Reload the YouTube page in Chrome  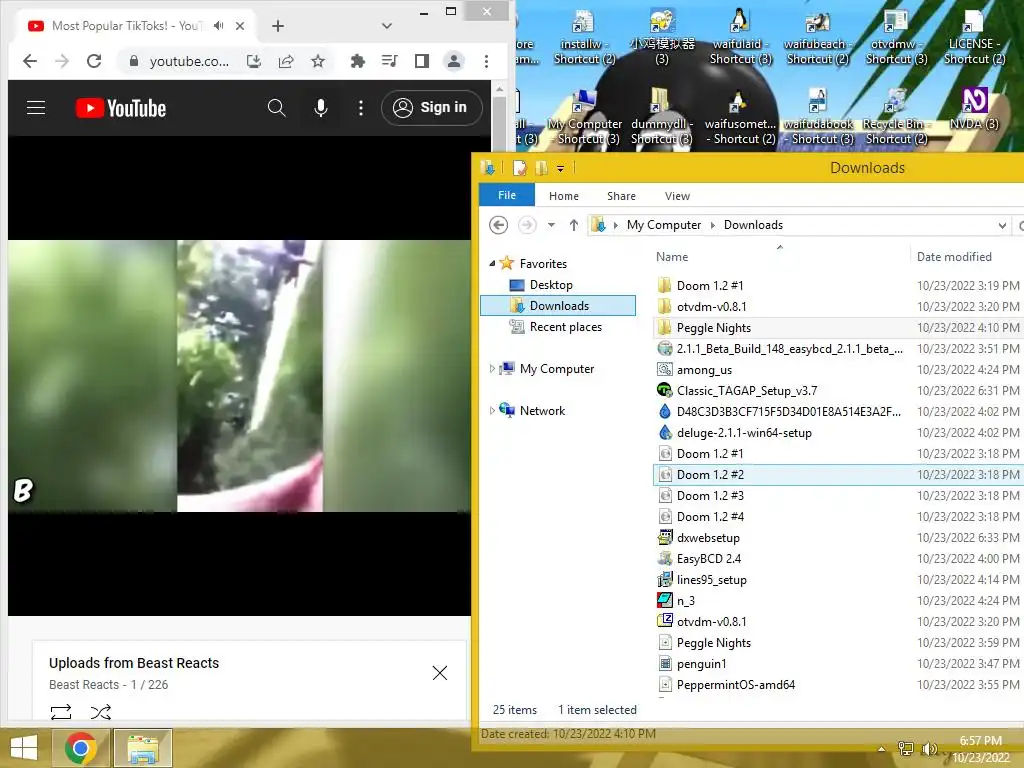pos(94,61)
